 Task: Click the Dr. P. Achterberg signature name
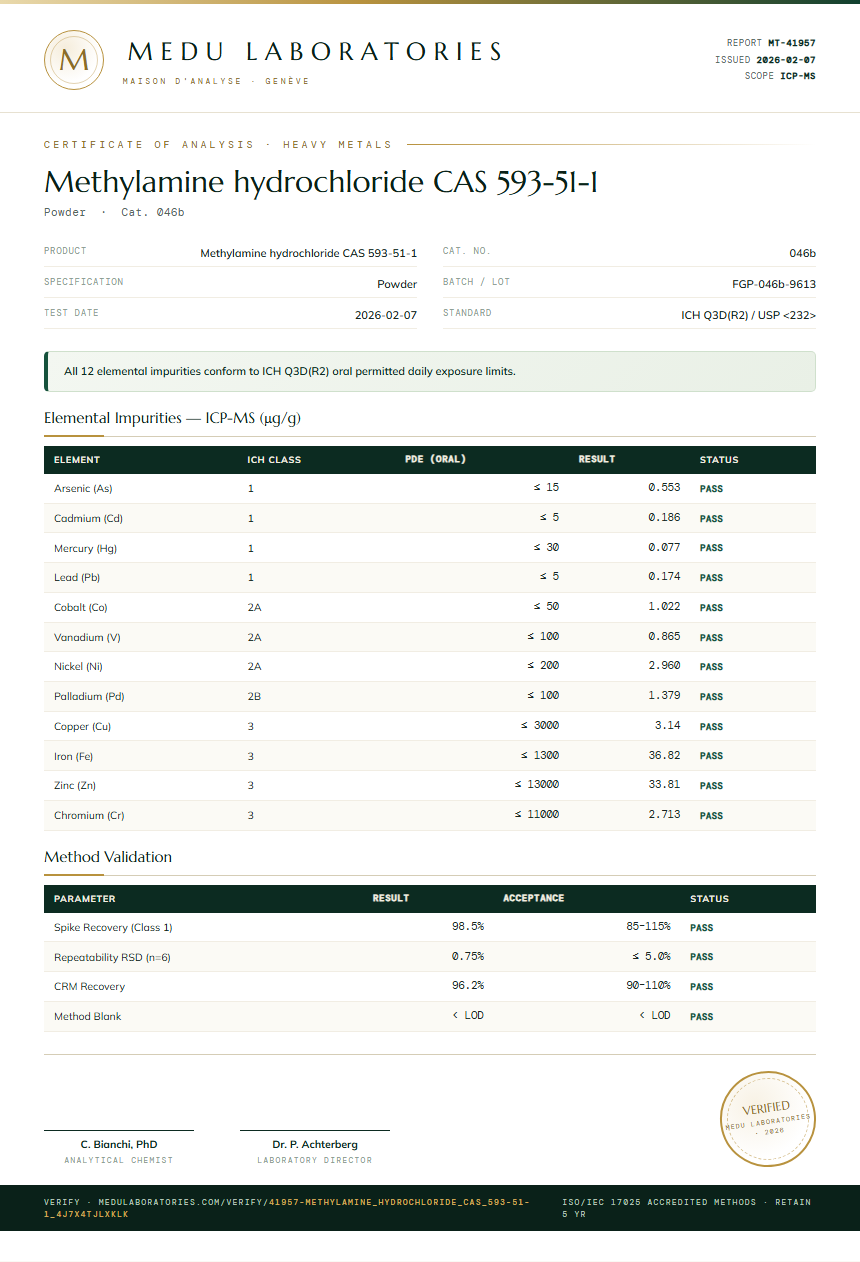click(x=315, y=1144)
